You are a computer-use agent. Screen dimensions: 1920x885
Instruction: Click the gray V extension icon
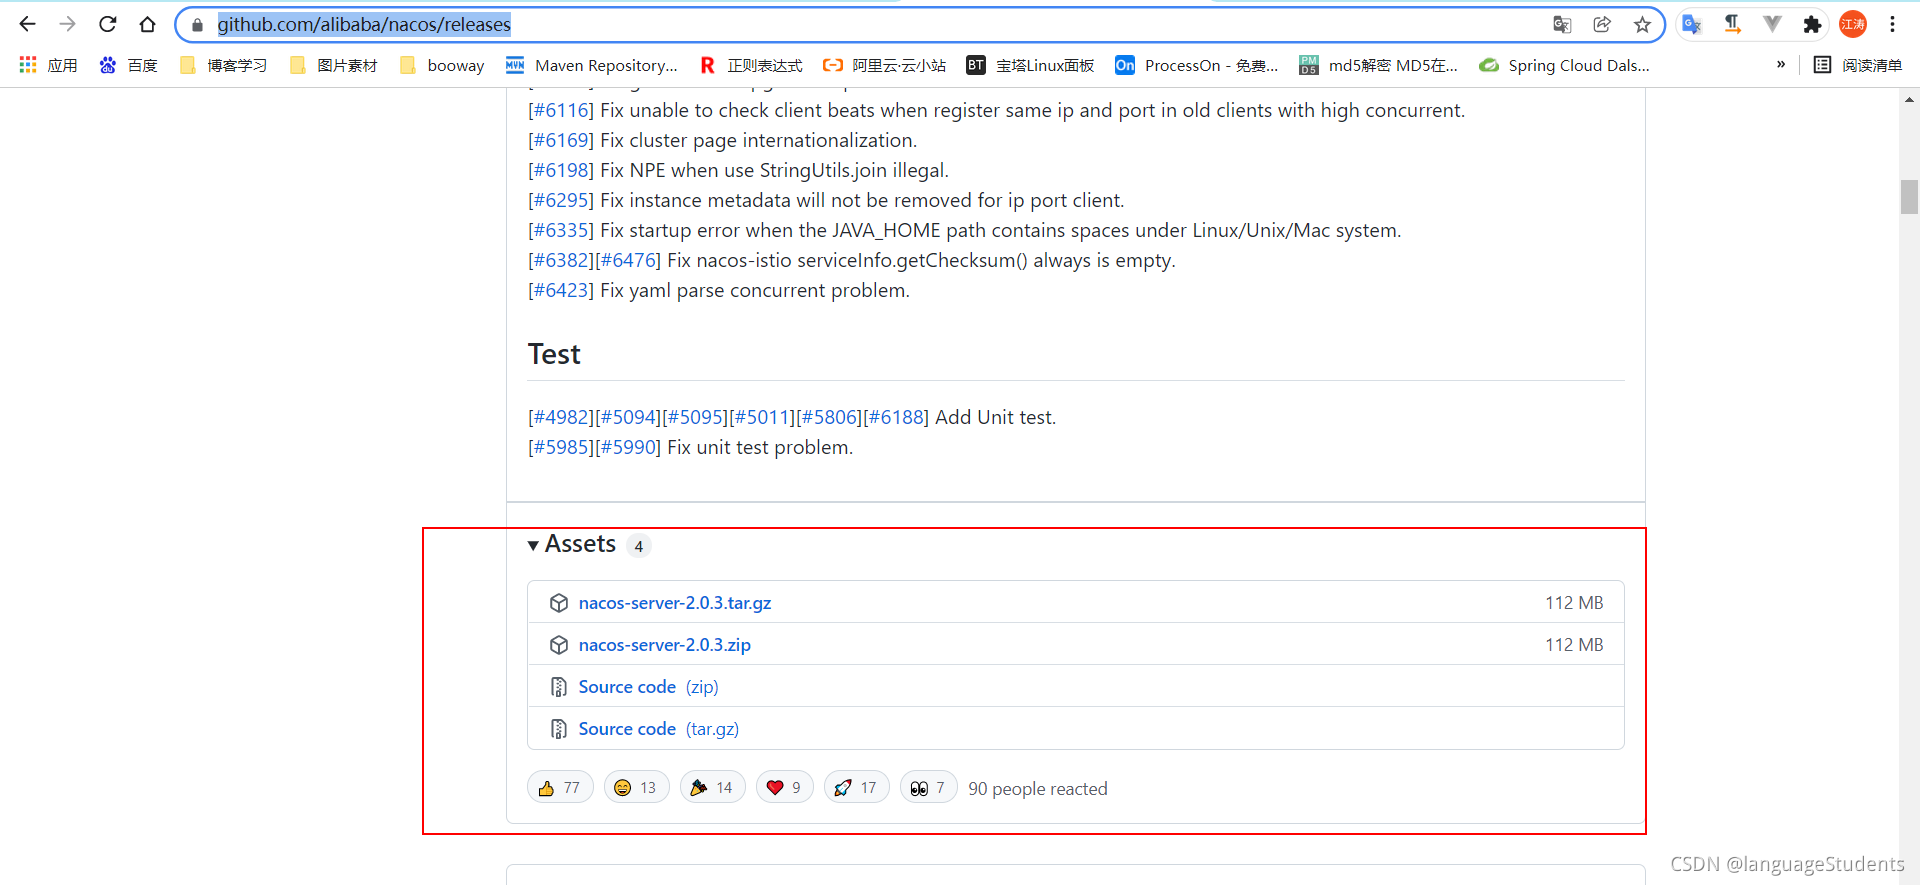1772,24
